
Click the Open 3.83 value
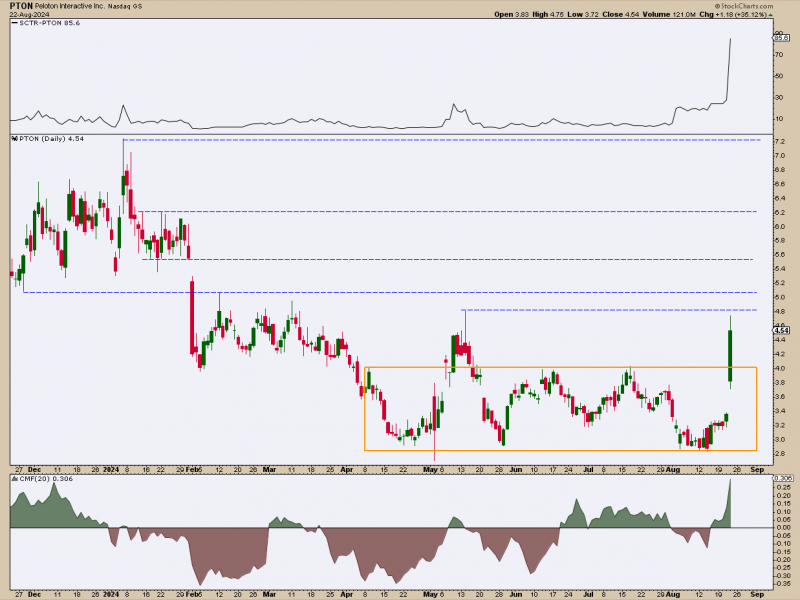pos(511,14)
